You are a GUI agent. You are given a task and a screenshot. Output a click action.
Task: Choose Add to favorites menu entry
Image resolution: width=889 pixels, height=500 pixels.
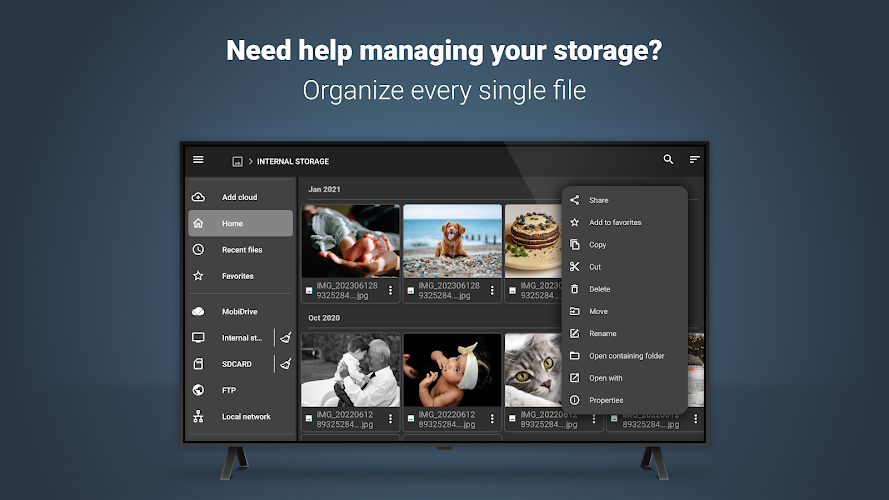[x=625, y=222]
